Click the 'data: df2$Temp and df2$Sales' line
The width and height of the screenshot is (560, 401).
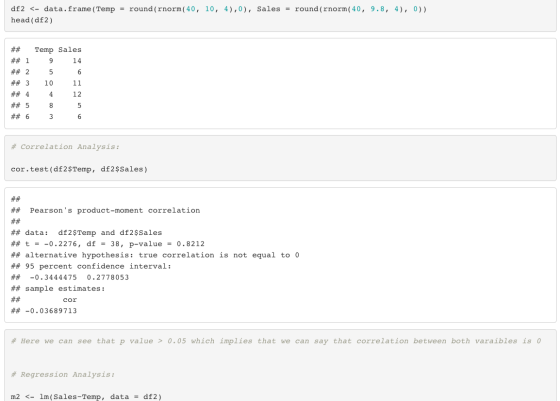point(86,233)
